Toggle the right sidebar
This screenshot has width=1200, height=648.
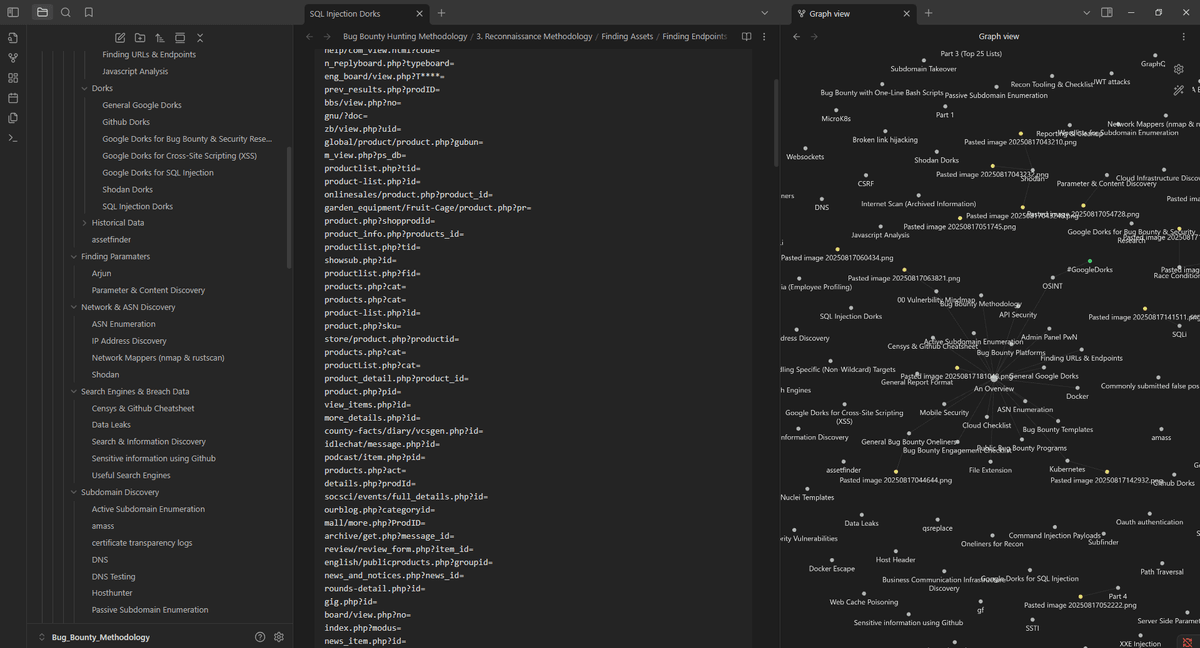click(x=1107, y=13)
